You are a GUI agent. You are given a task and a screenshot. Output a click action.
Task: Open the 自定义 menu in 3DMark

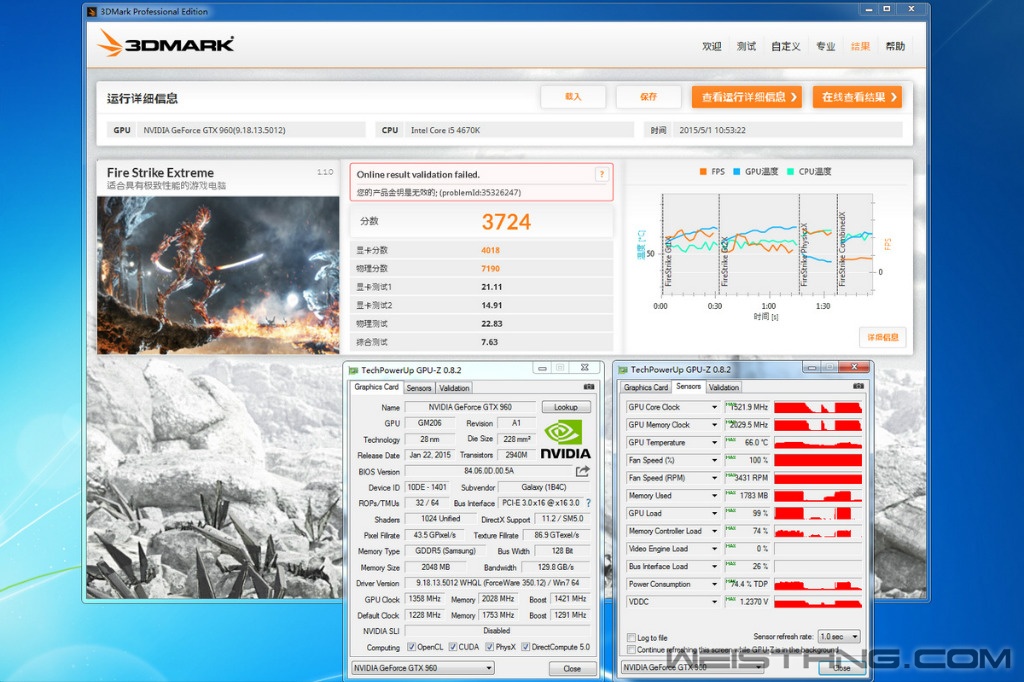click(786, 46)
